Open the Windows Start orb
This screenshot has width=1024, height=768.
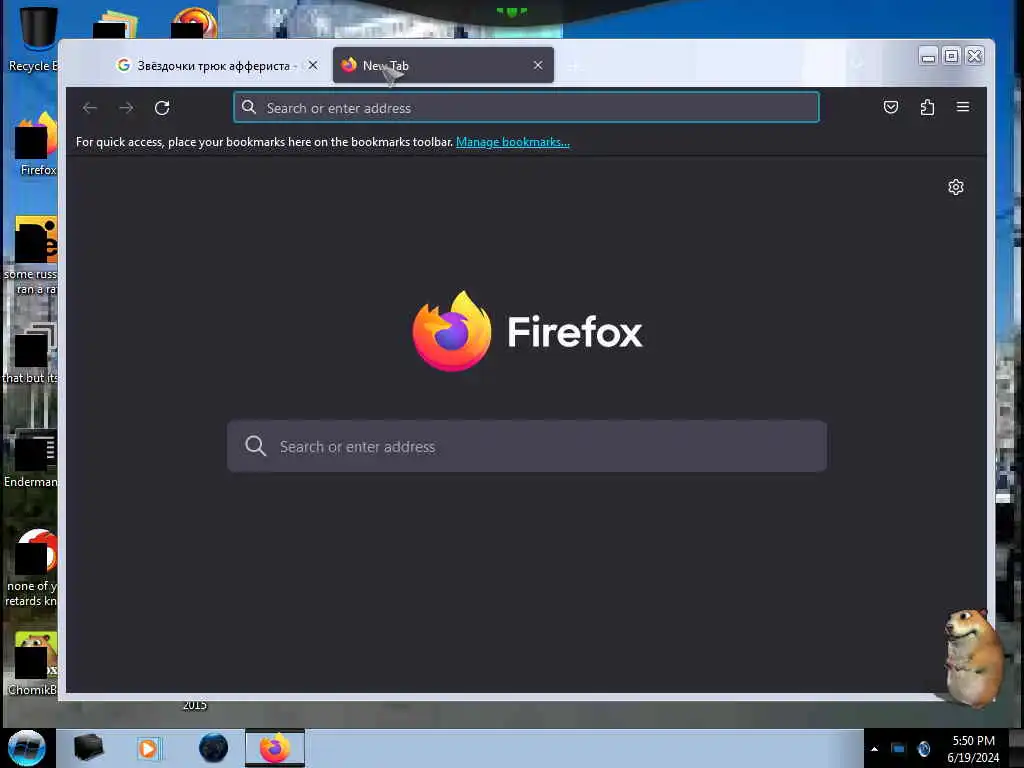coord(27,748)
